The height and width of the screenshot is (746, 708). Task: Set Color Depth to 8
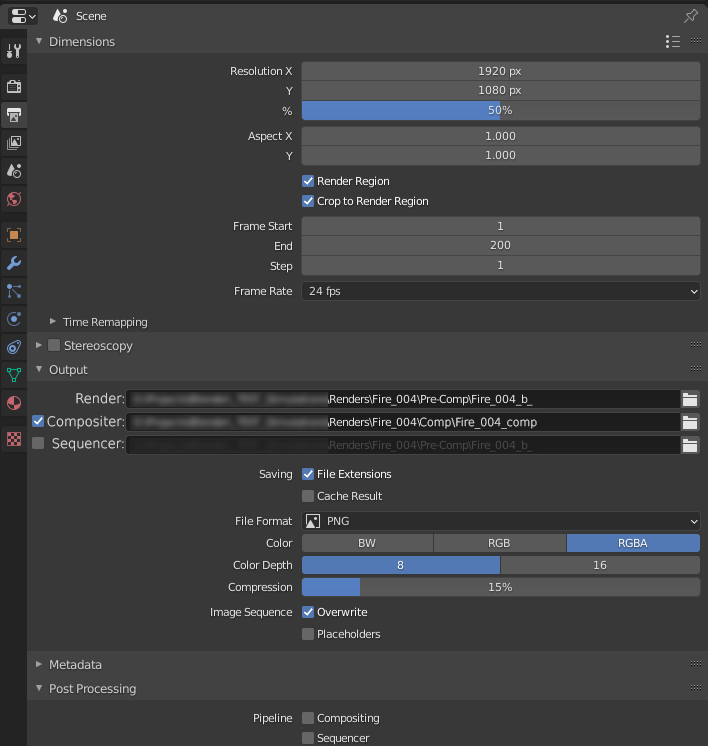401,565
